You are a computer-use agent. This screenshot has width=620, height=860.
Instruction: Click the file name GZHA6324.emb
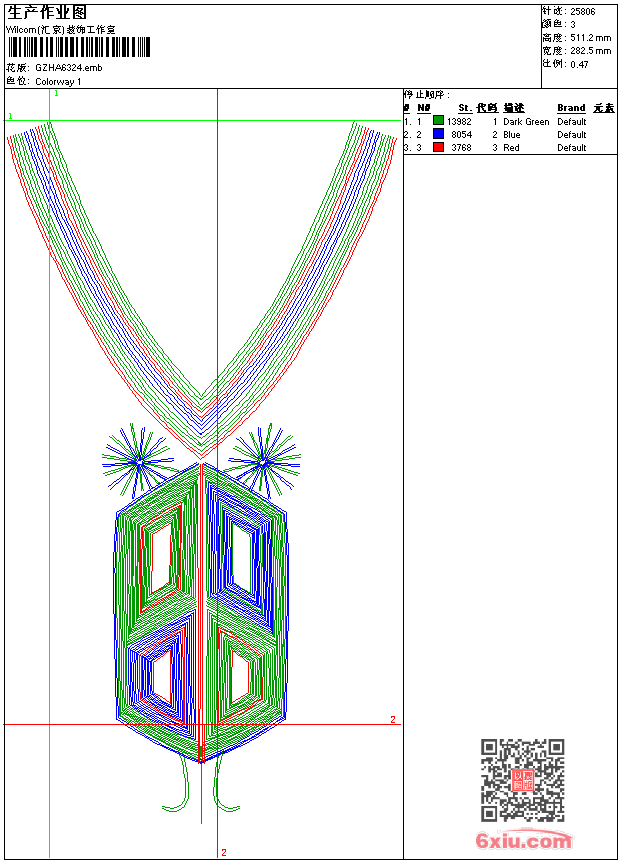[x=69, y=68]
